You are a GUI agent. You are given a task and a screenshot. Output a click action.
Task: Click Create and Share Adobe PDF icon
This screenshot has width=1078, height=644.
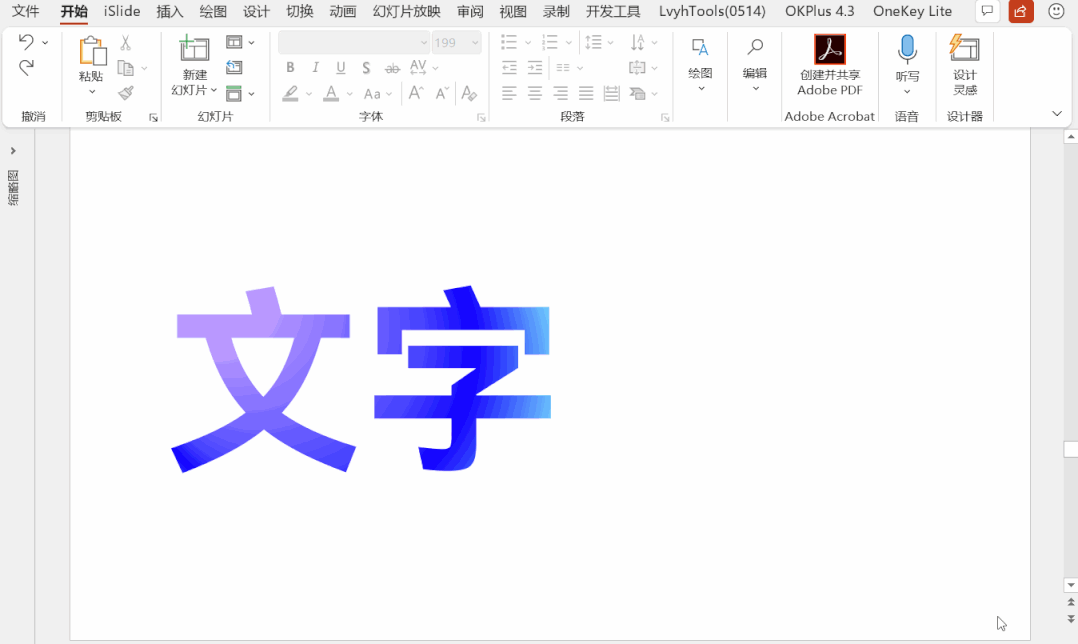(x=830, y=49)
